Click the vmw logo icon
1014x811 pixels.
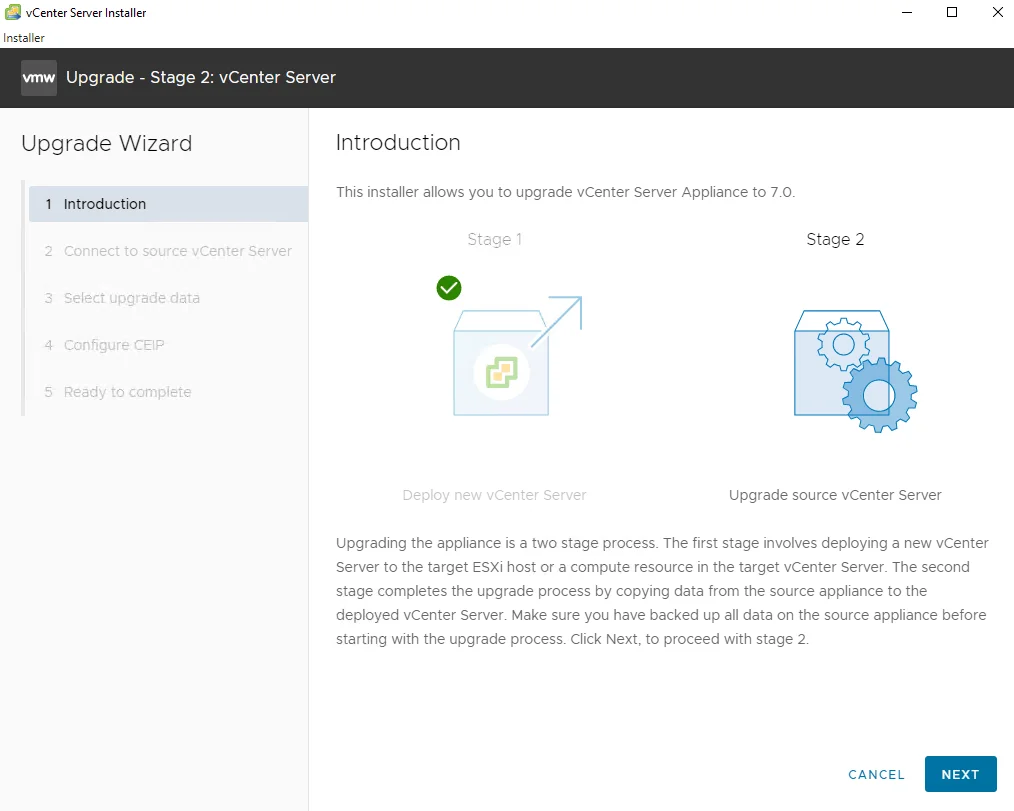pyautogui.click(x=39, y=78)
